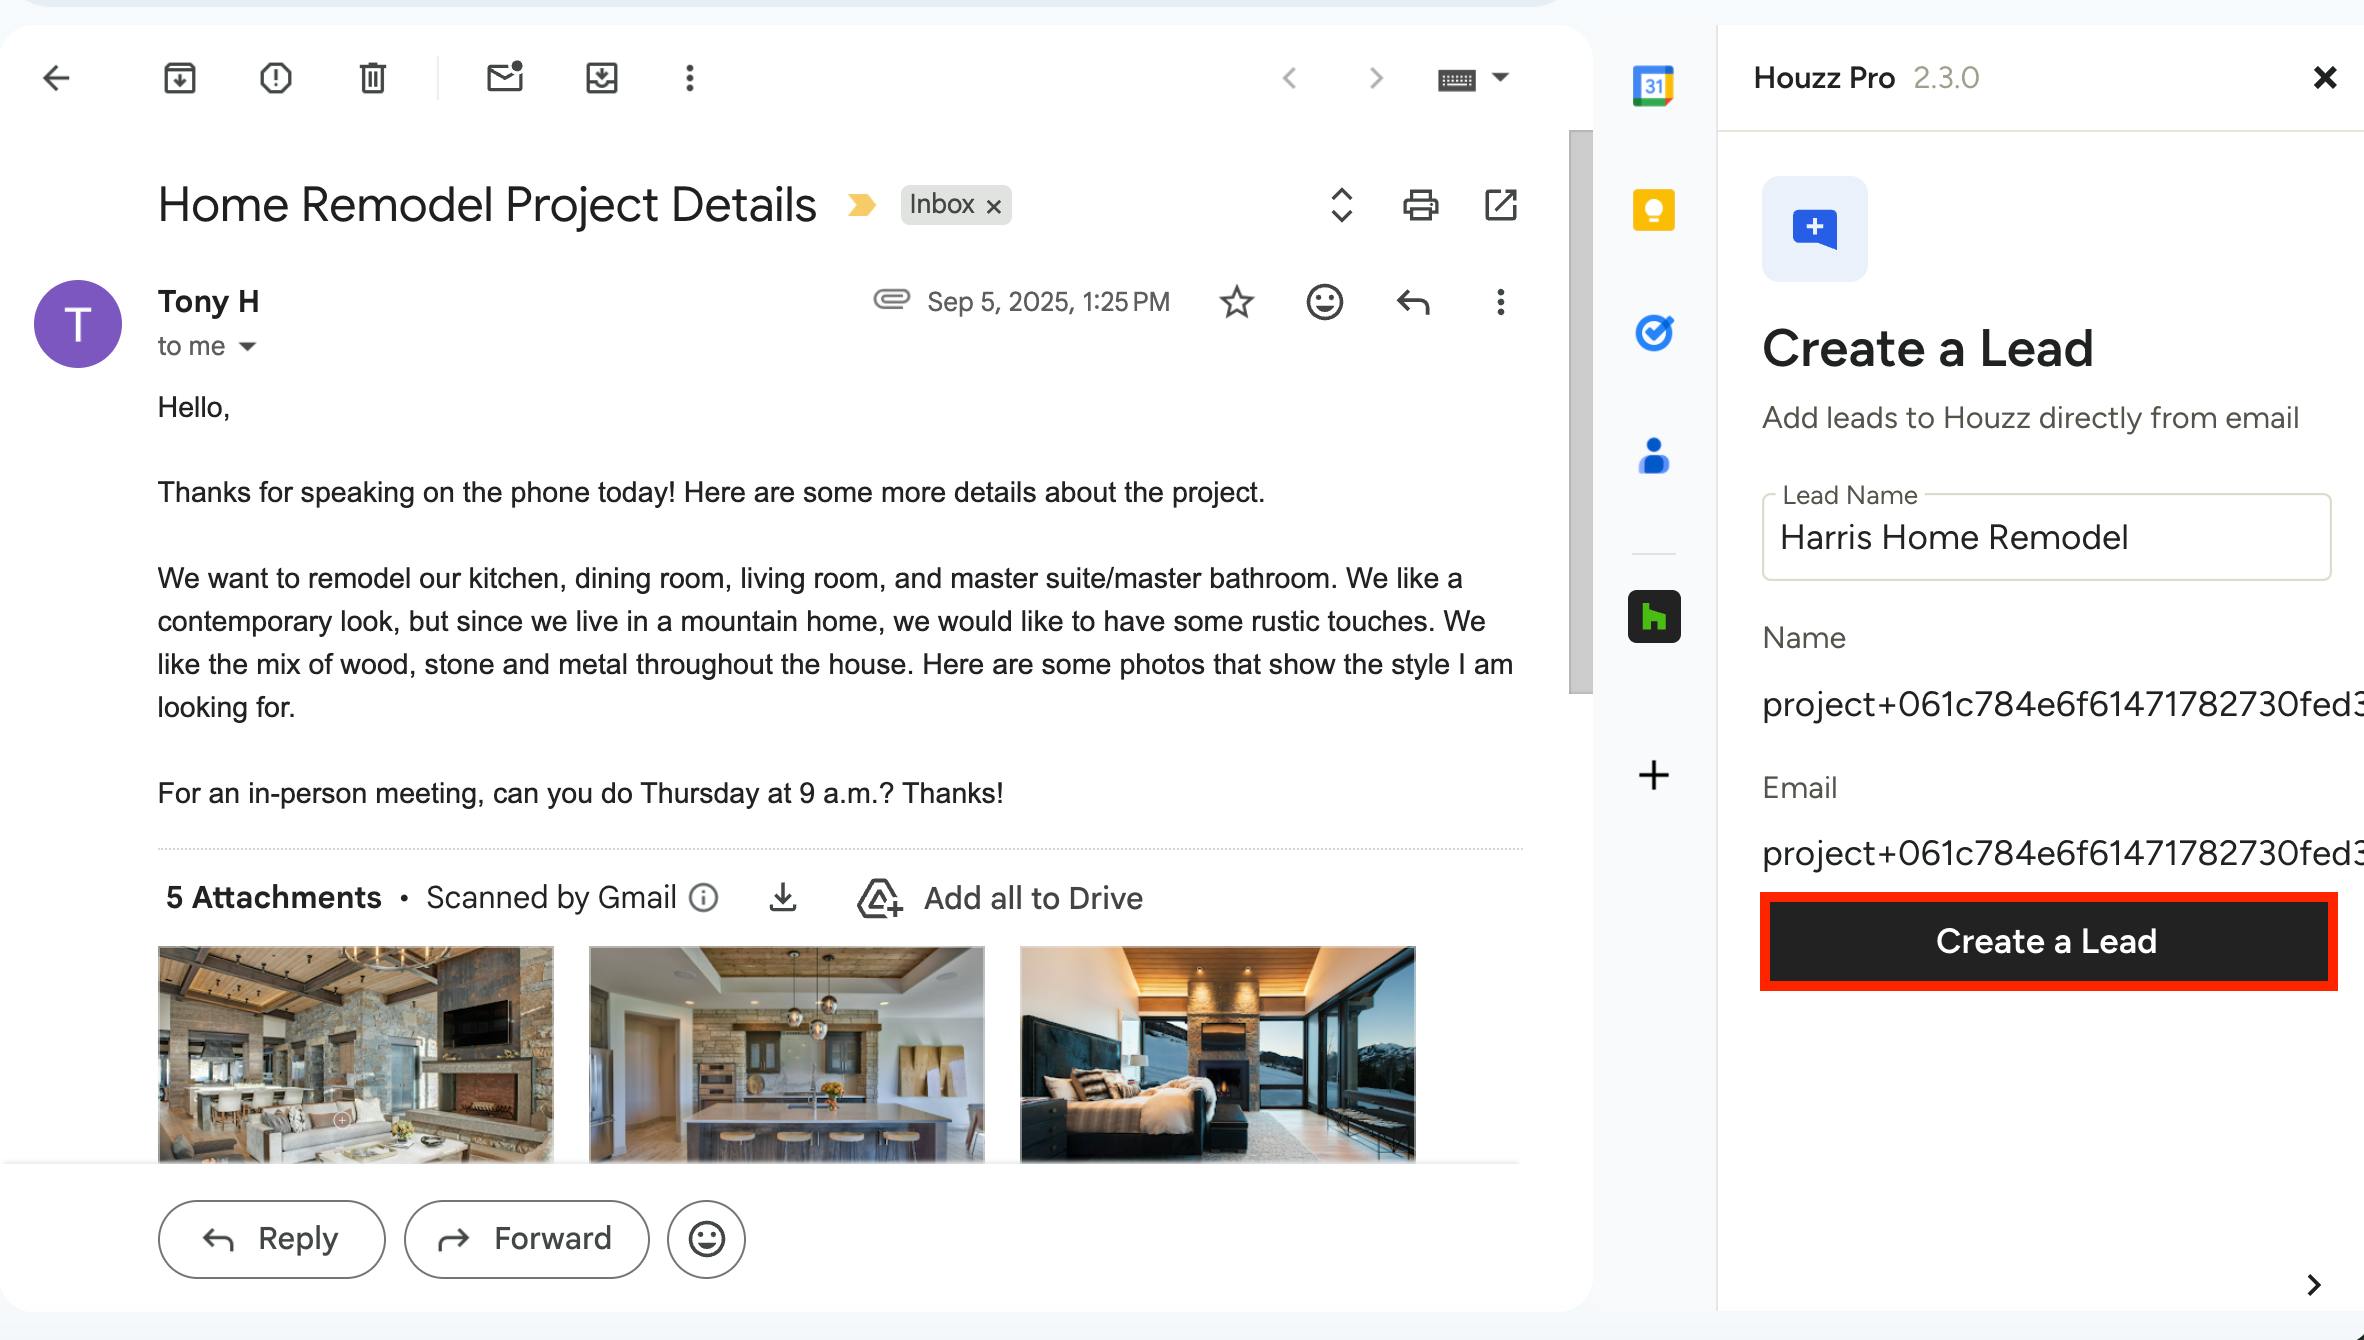Screen dimensions: 2364x1340
Task: Click the Create a Lead button
Action: 2047,941
